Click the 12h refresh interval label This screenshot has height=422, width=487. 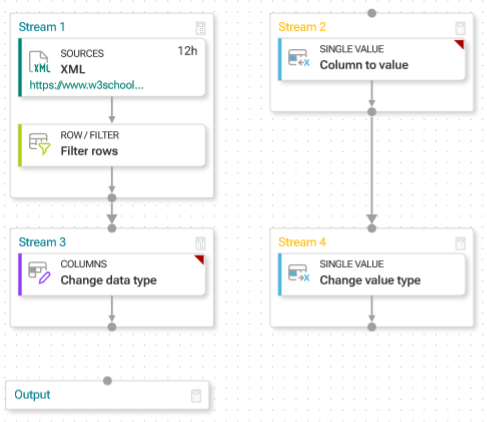click(x=187, y=51)
